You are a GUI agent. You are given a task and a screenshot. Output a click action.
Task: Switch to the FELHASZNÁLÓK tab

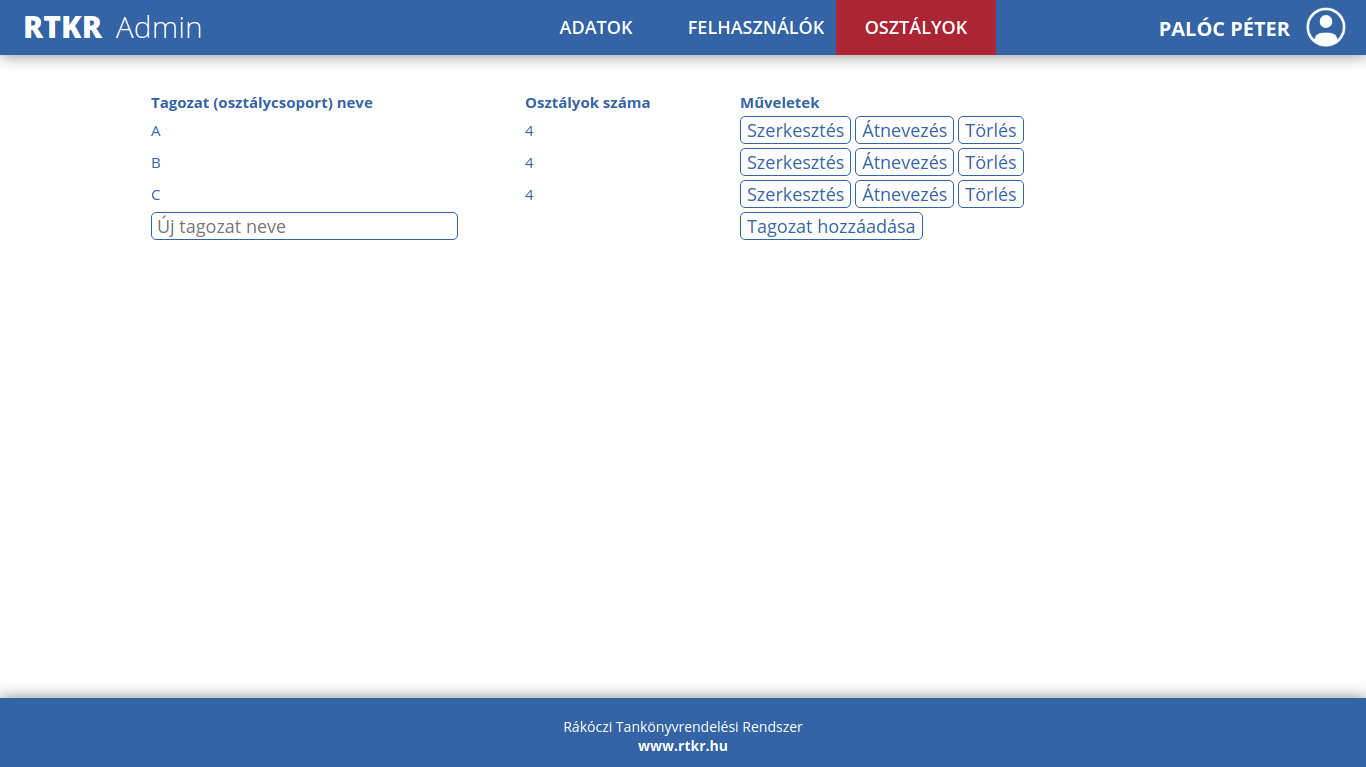756,27
